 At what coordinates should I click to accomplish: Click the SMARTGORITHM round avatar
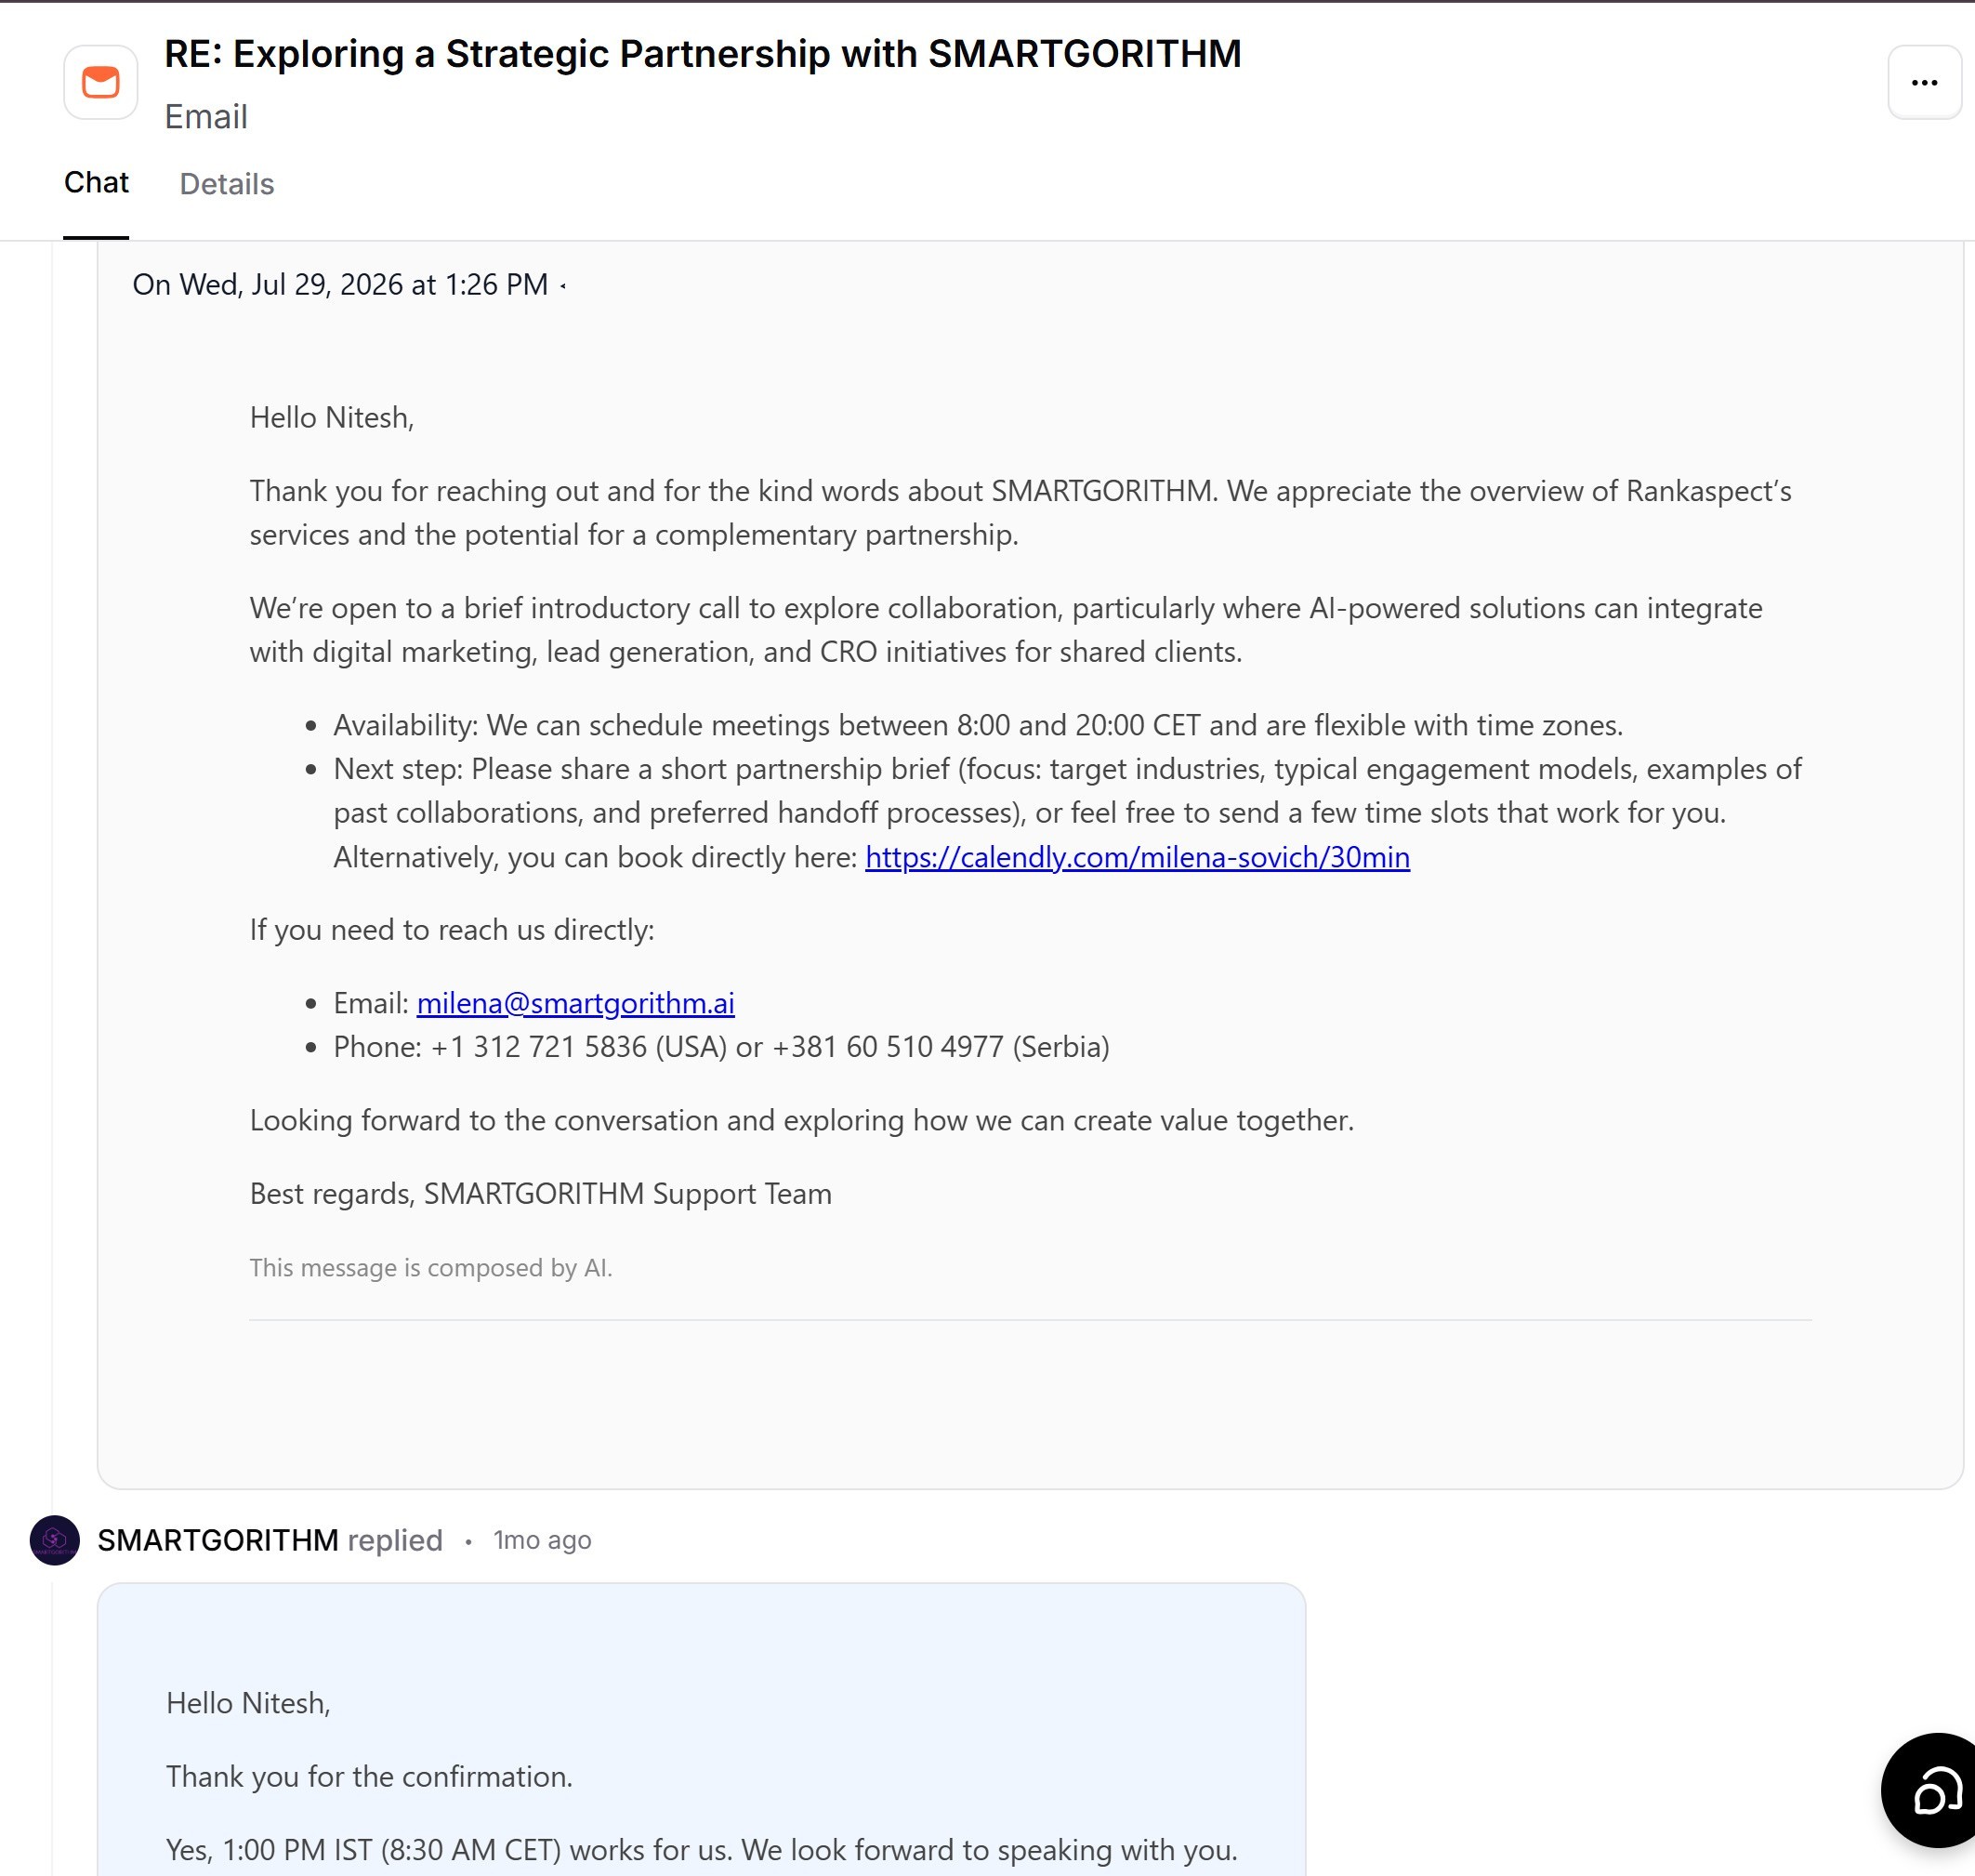(x=55, y=1540)
